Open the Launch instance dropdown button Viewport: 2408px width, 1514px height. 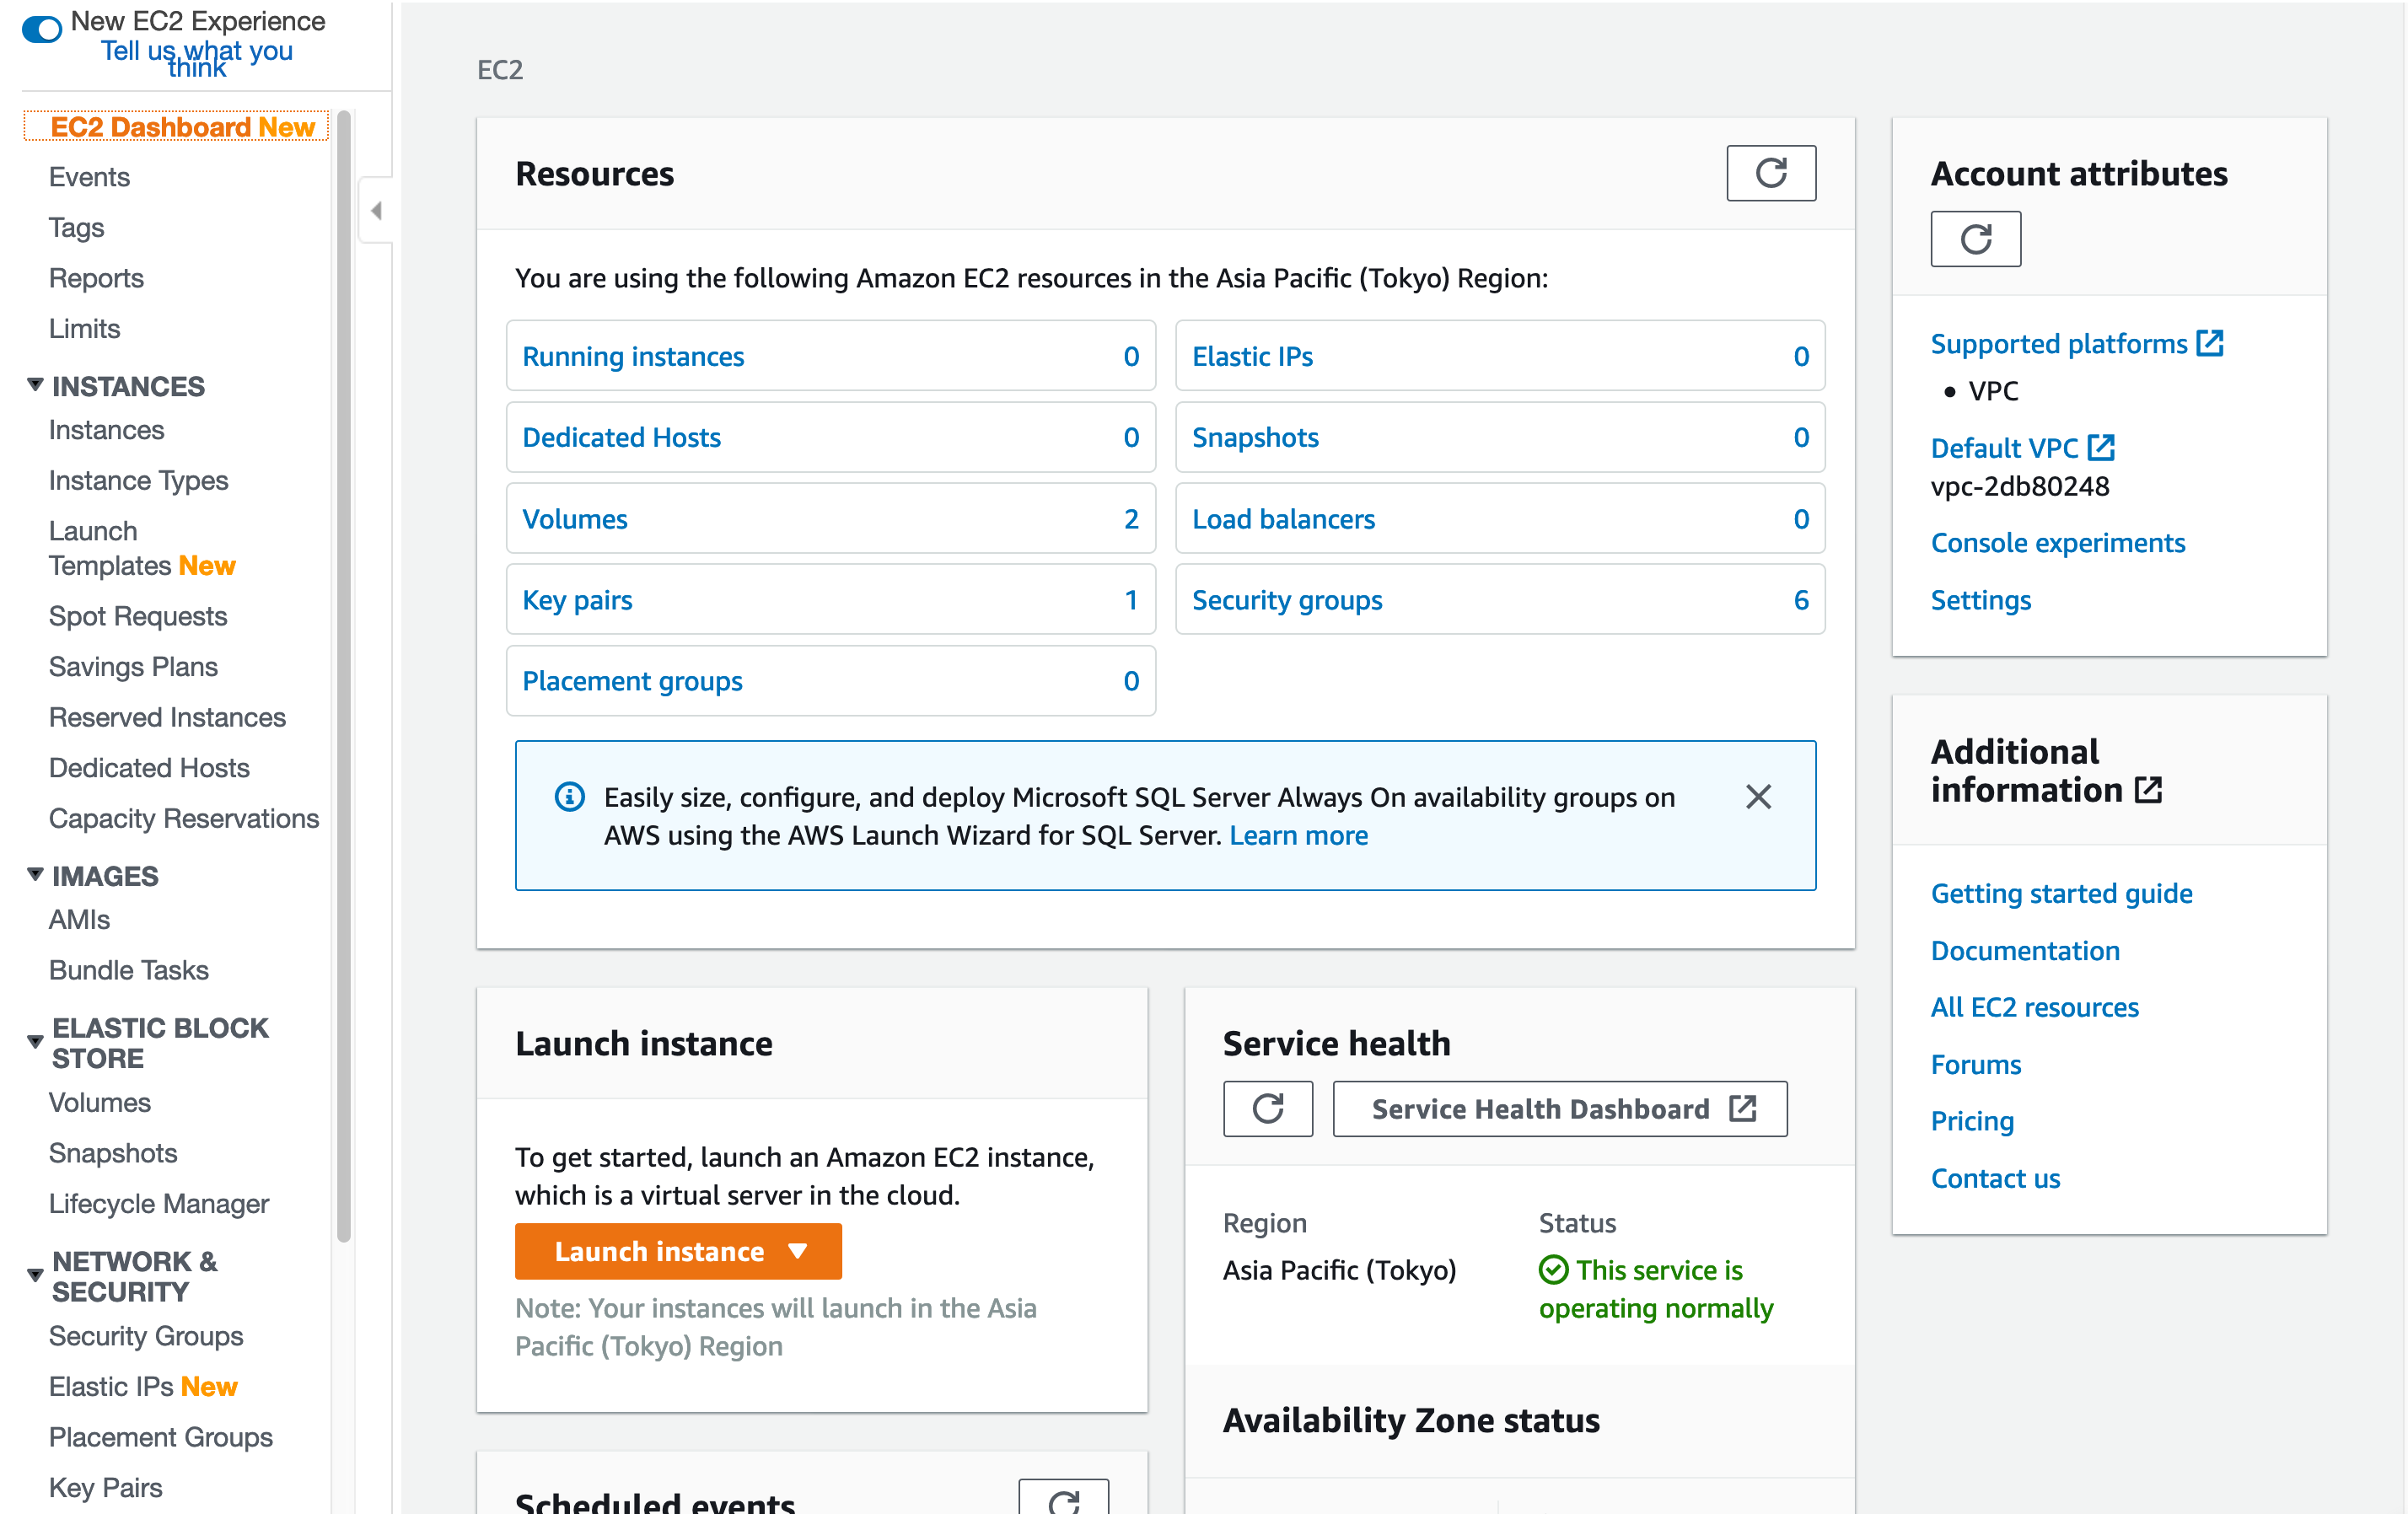[x=678, y=1251]
